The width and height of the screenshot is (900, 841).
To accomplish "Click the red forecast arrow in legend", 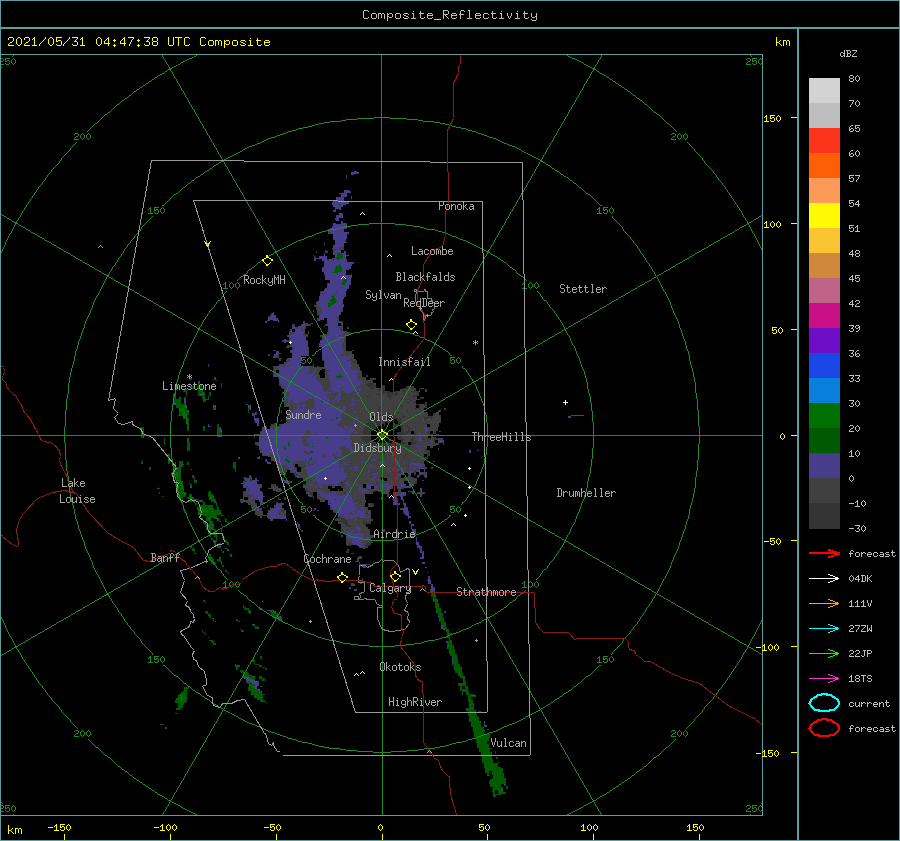I will [x=824, y=553].
